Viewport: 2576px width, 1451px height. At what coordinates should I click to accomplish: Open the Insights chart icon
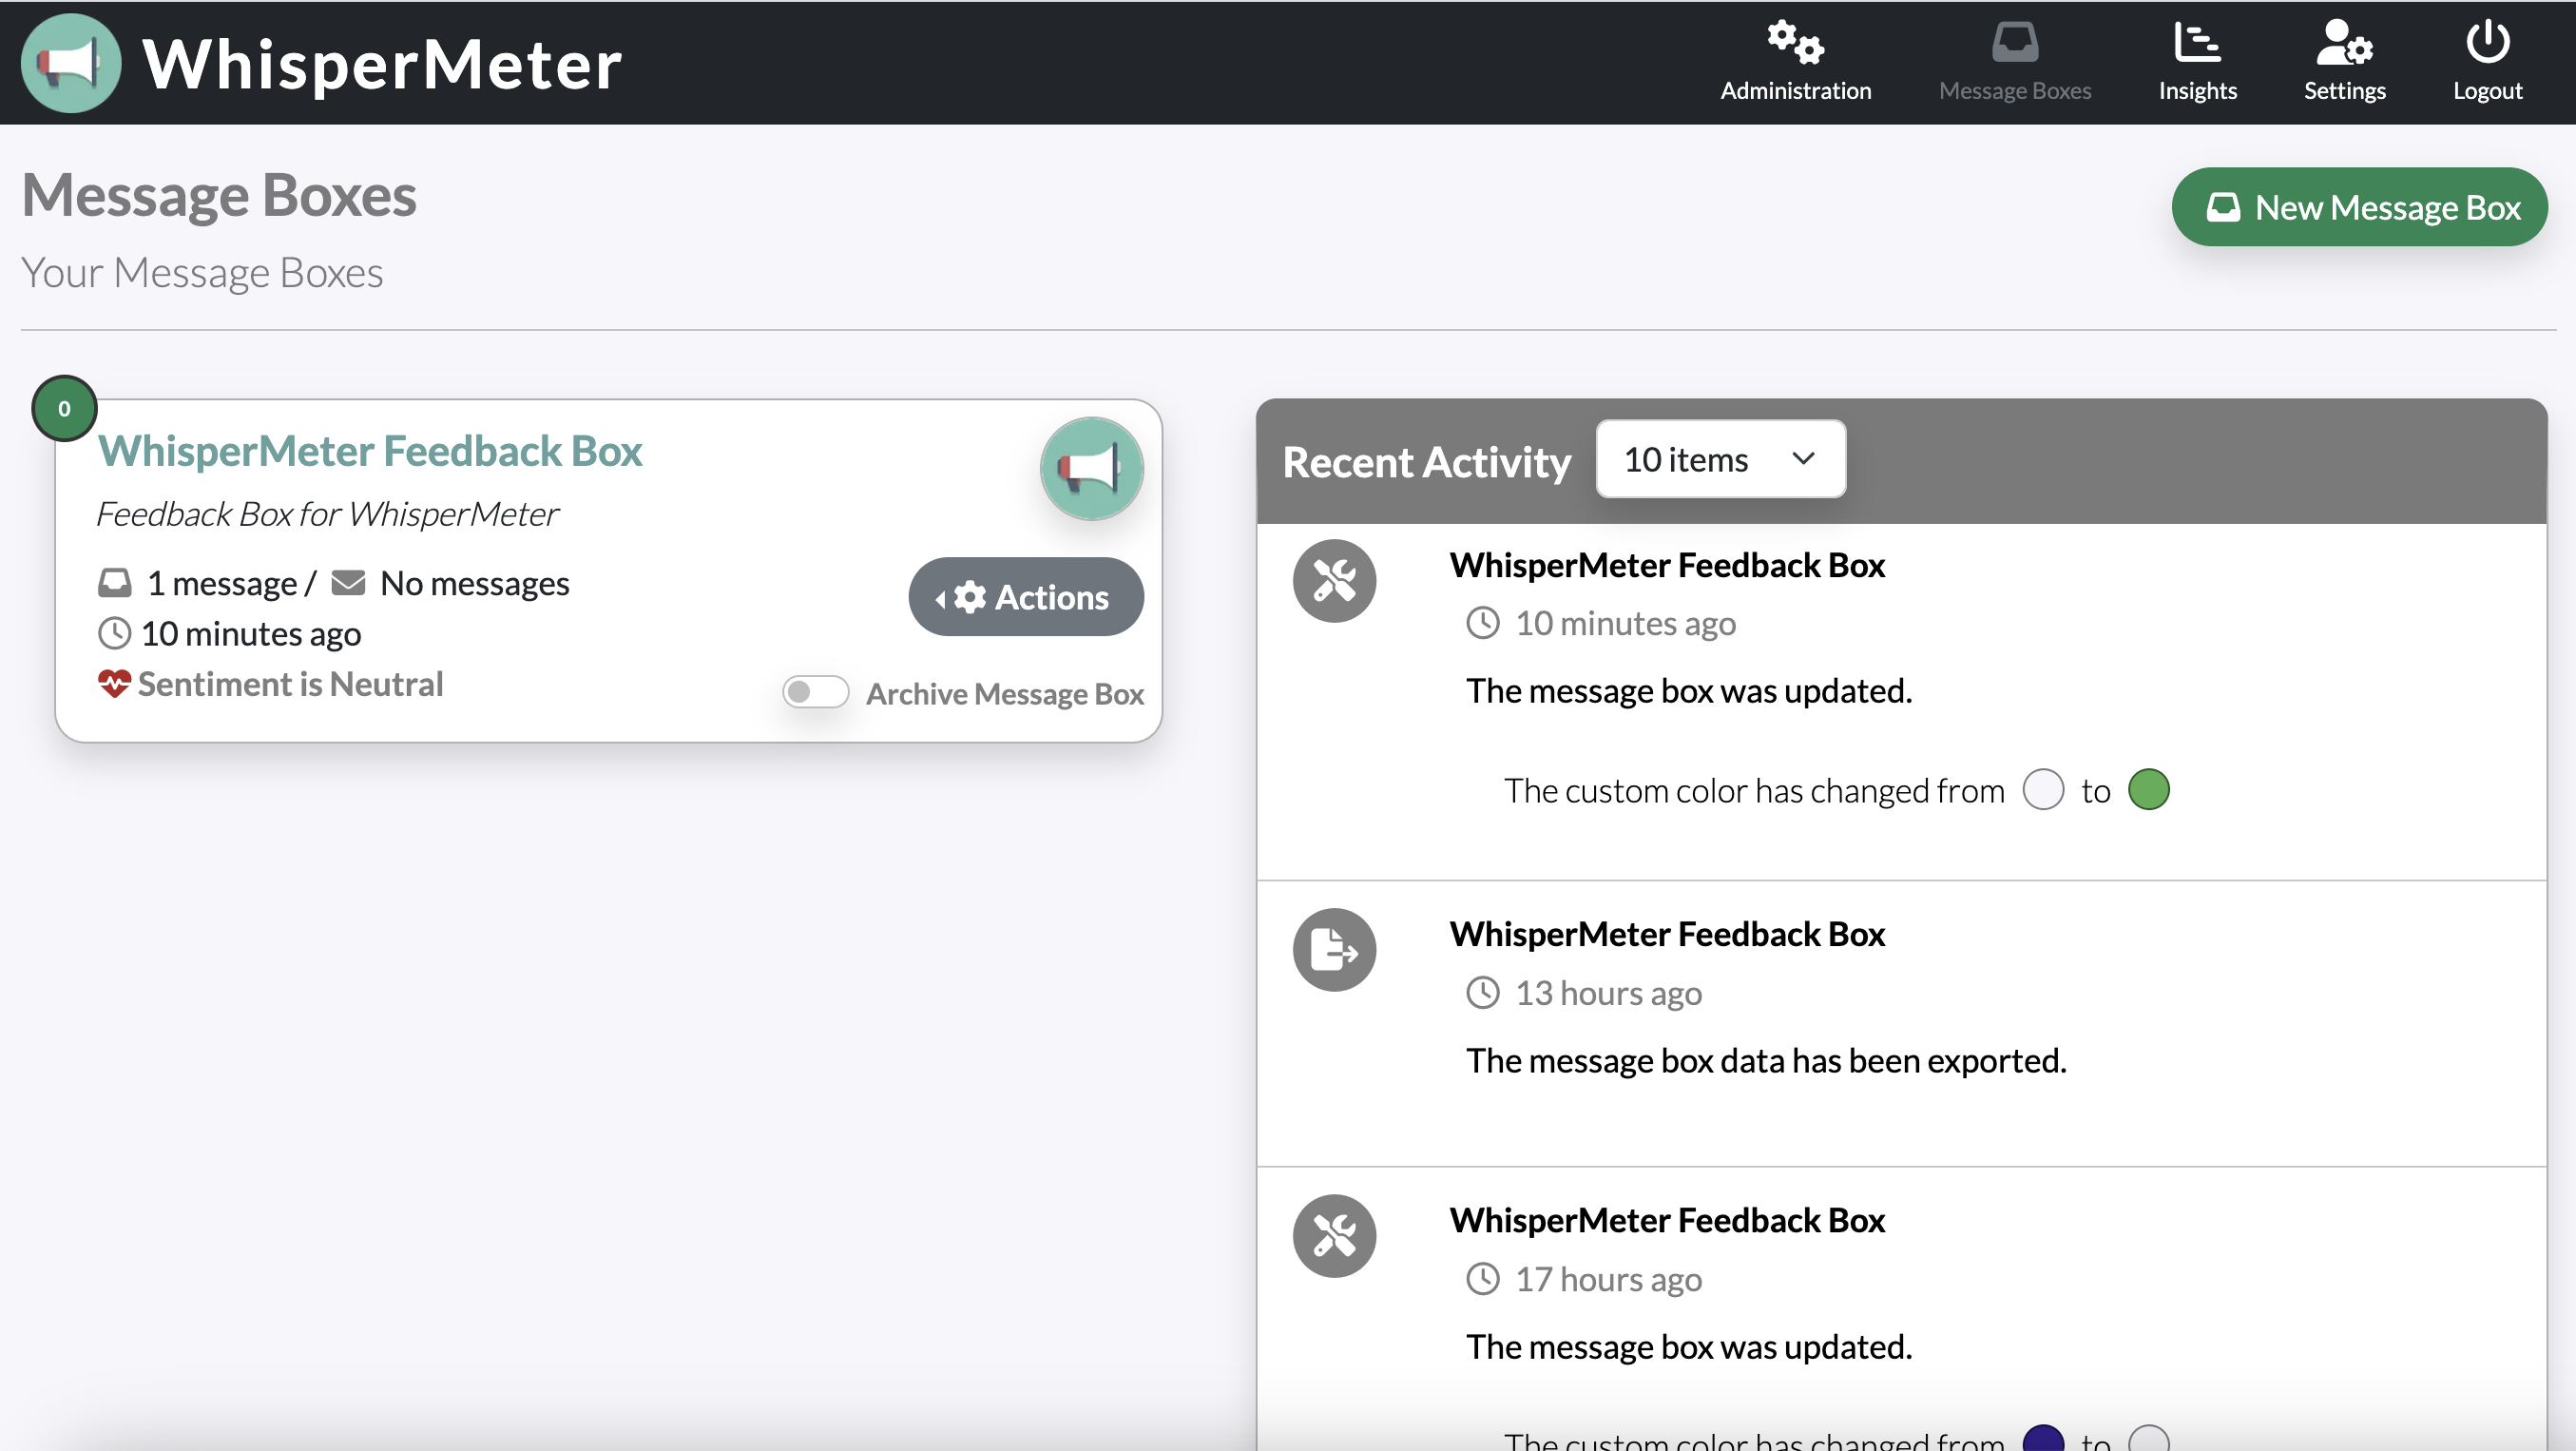click(2197, 42)
